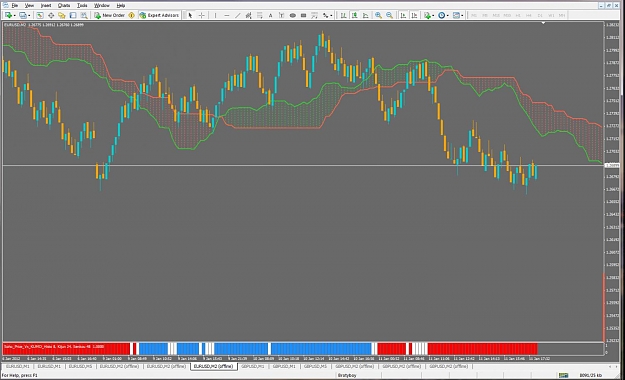
Task: Open the Terminal panel
Action: 73,15
